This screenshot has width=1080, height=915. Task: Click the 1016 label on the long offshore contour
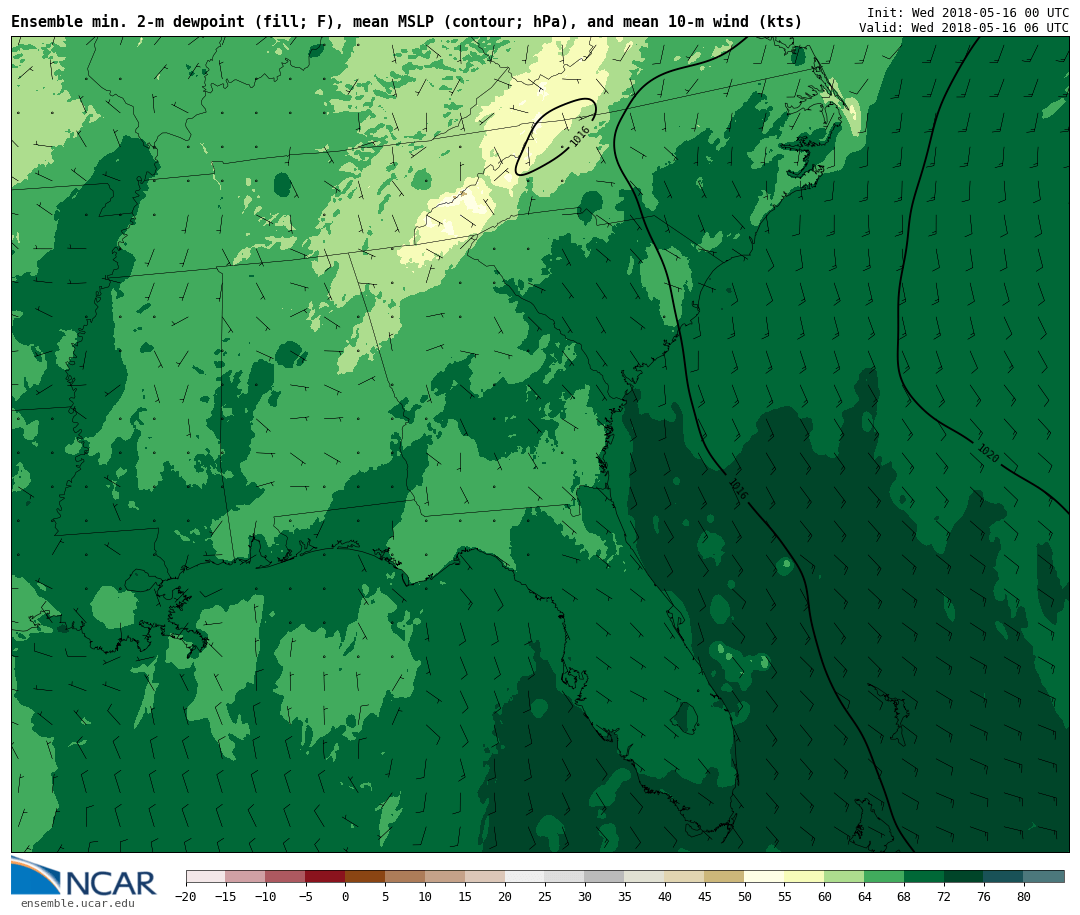[737, 489]
